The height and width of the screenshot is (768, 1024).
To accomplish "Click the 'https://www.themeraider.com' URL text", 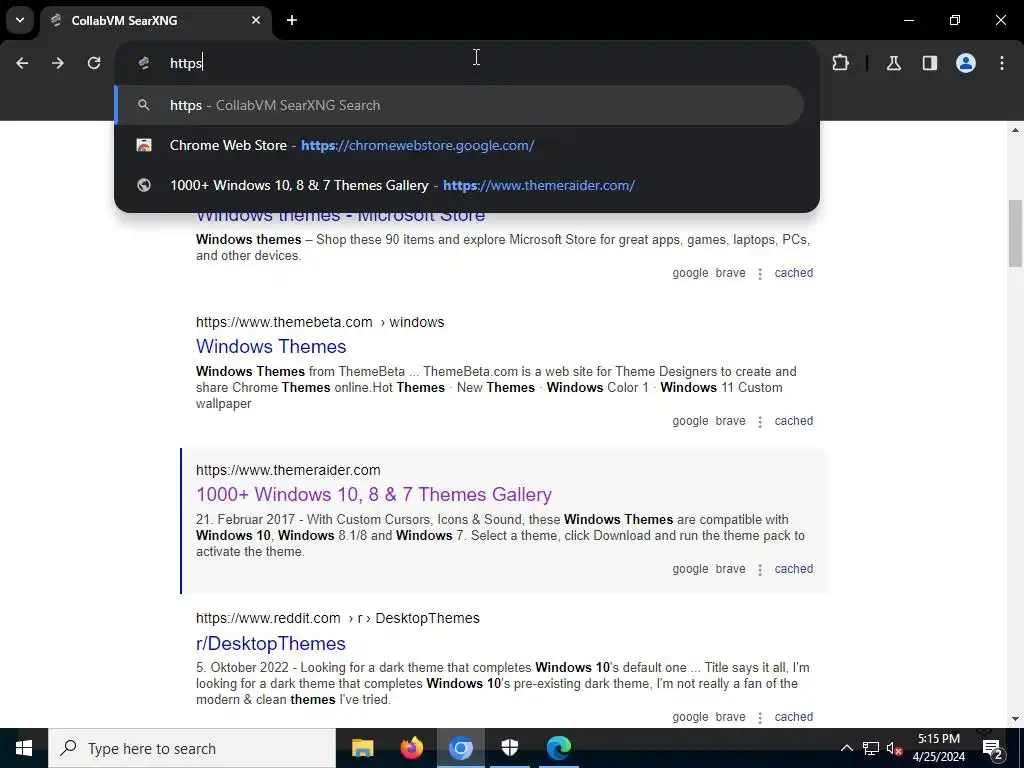I will tap(288, 470).
